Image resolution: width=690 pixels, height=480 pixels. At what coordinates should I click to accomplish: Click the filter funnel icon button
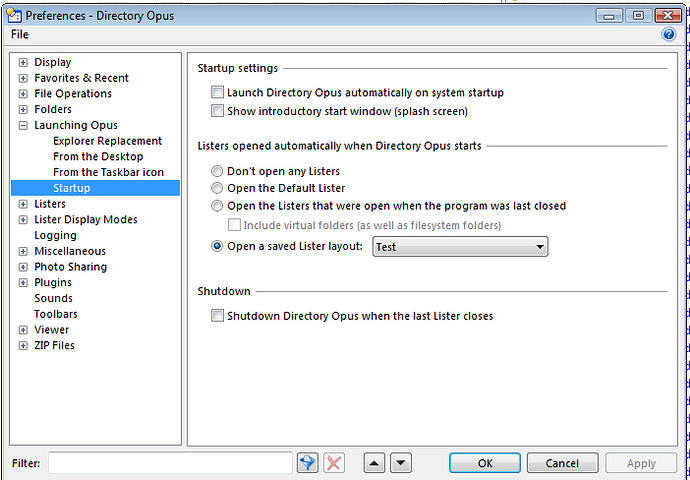(308, 463)
